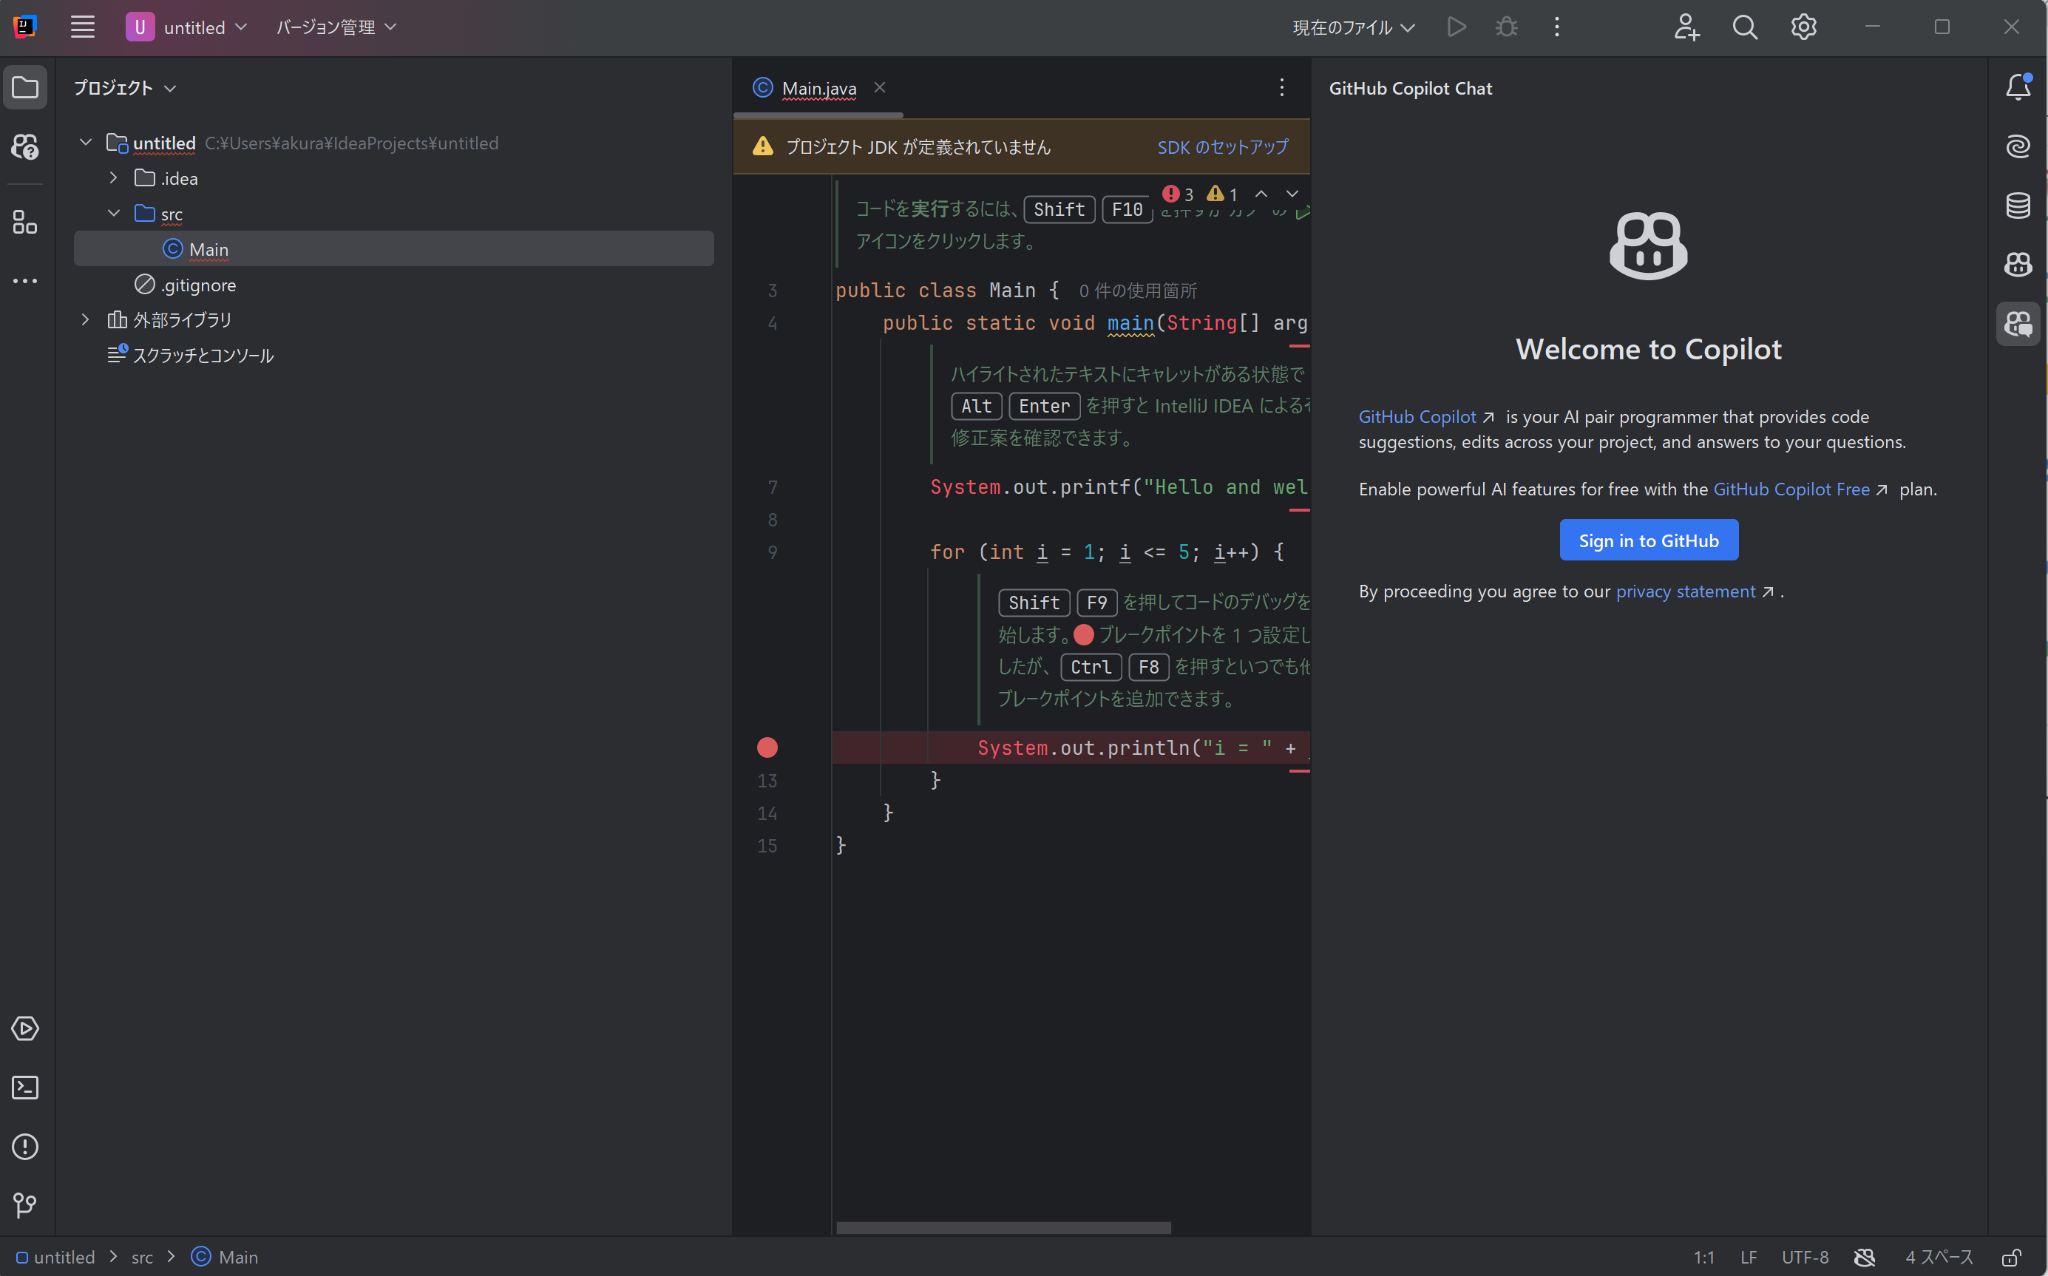Open Code With Me add-user icon
This screenshot has width=2048, height=1276.
tap(1686, 27)
